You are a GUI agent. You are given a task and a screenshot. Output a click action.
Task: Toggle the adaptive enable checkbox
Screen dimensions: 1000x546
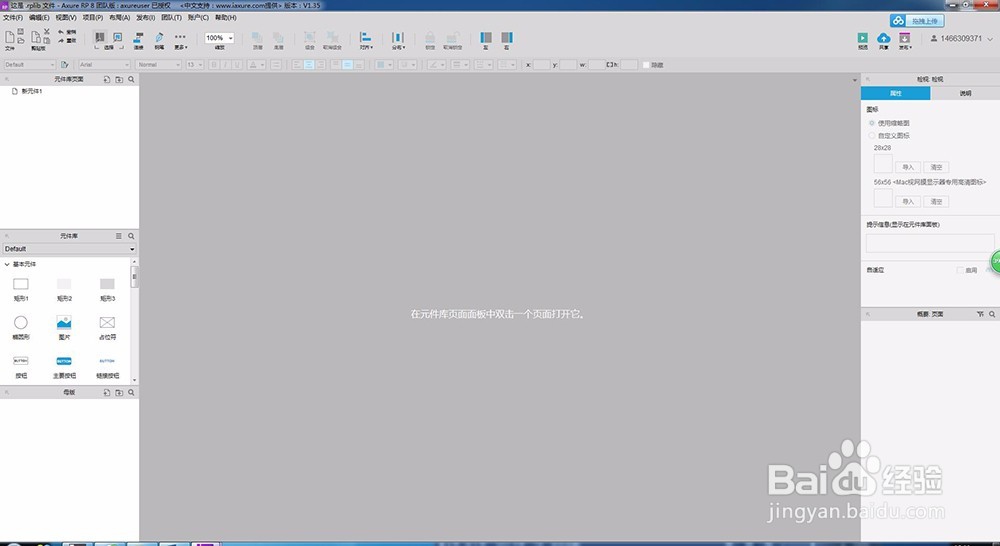coord(960,270)
